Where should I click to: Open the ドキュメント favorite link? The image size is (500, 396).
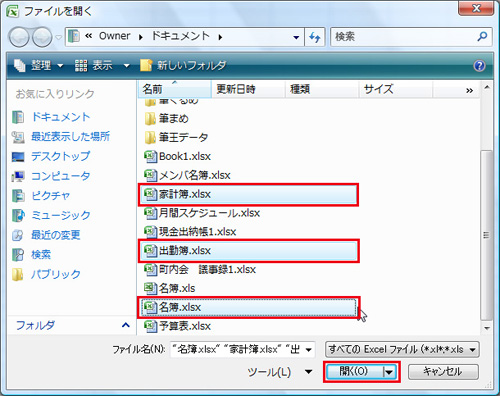[x=61, y=117]
